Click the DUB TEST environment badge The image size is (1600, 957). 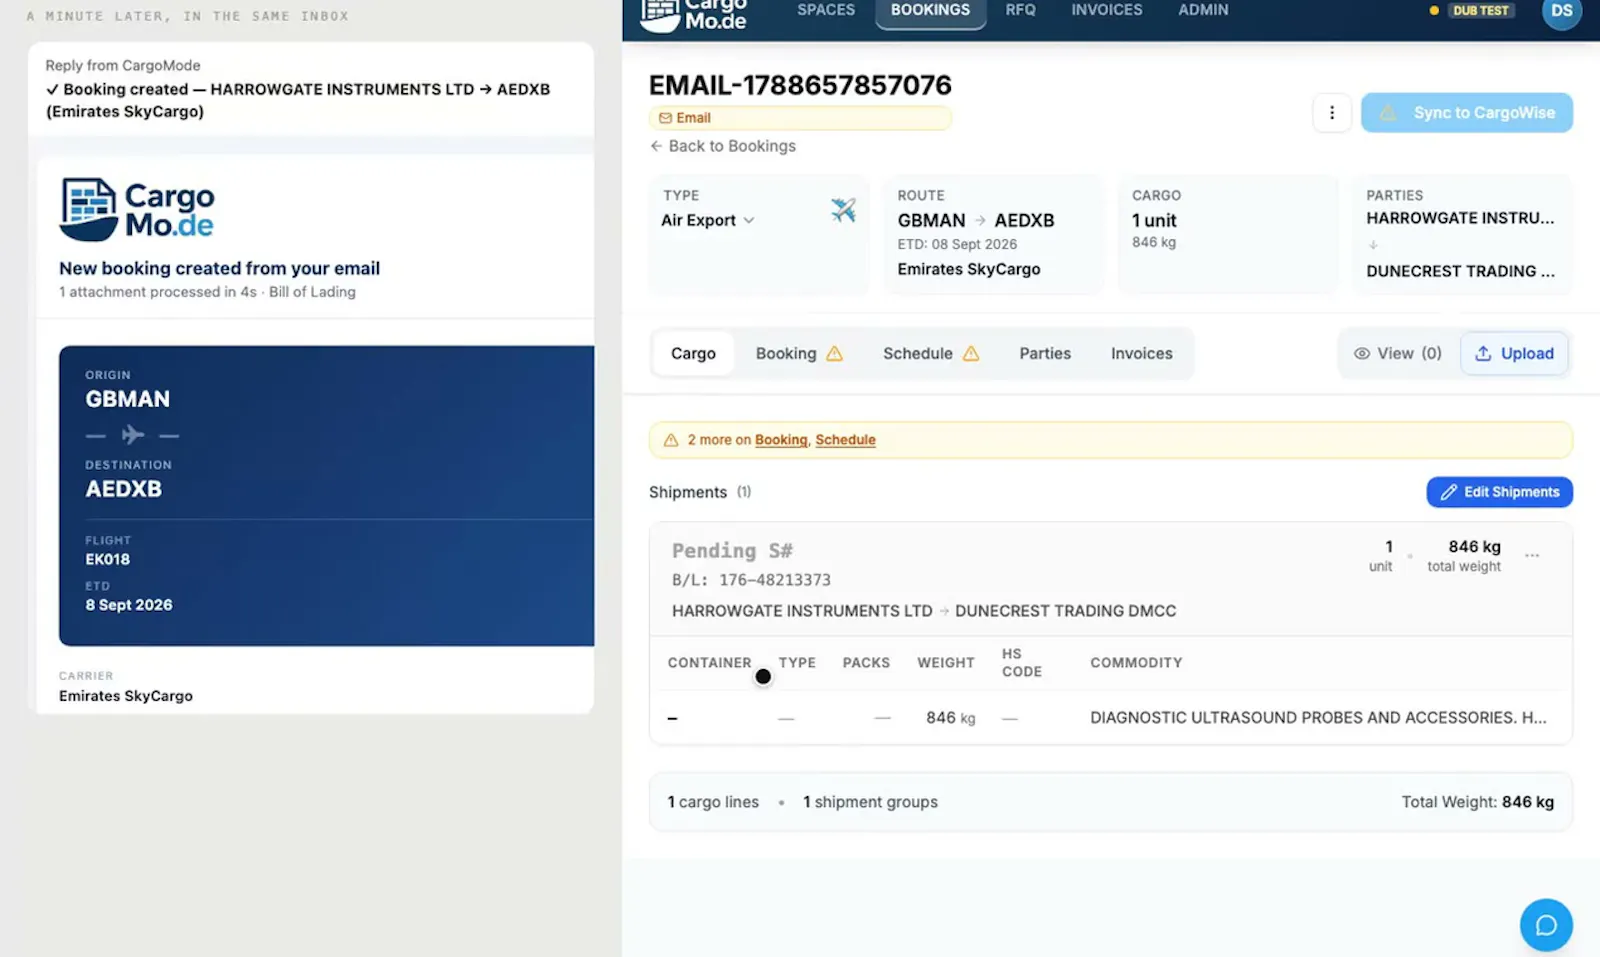[x=1480, y=11]
